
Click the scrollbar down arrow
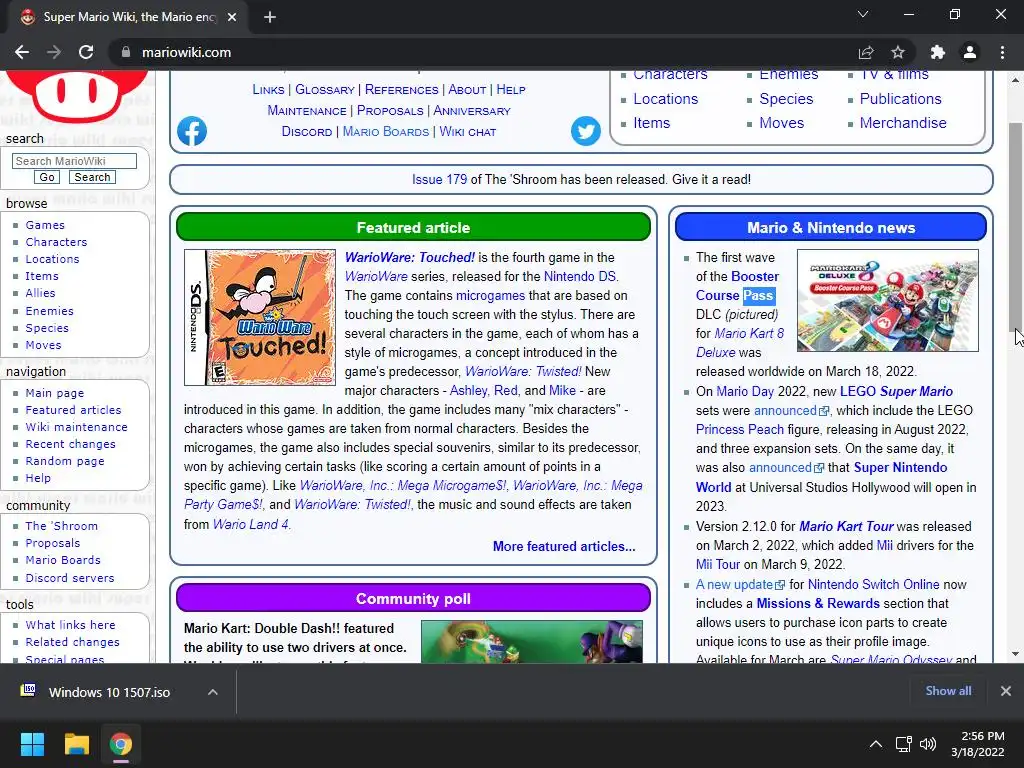(x=1016, y=654)
